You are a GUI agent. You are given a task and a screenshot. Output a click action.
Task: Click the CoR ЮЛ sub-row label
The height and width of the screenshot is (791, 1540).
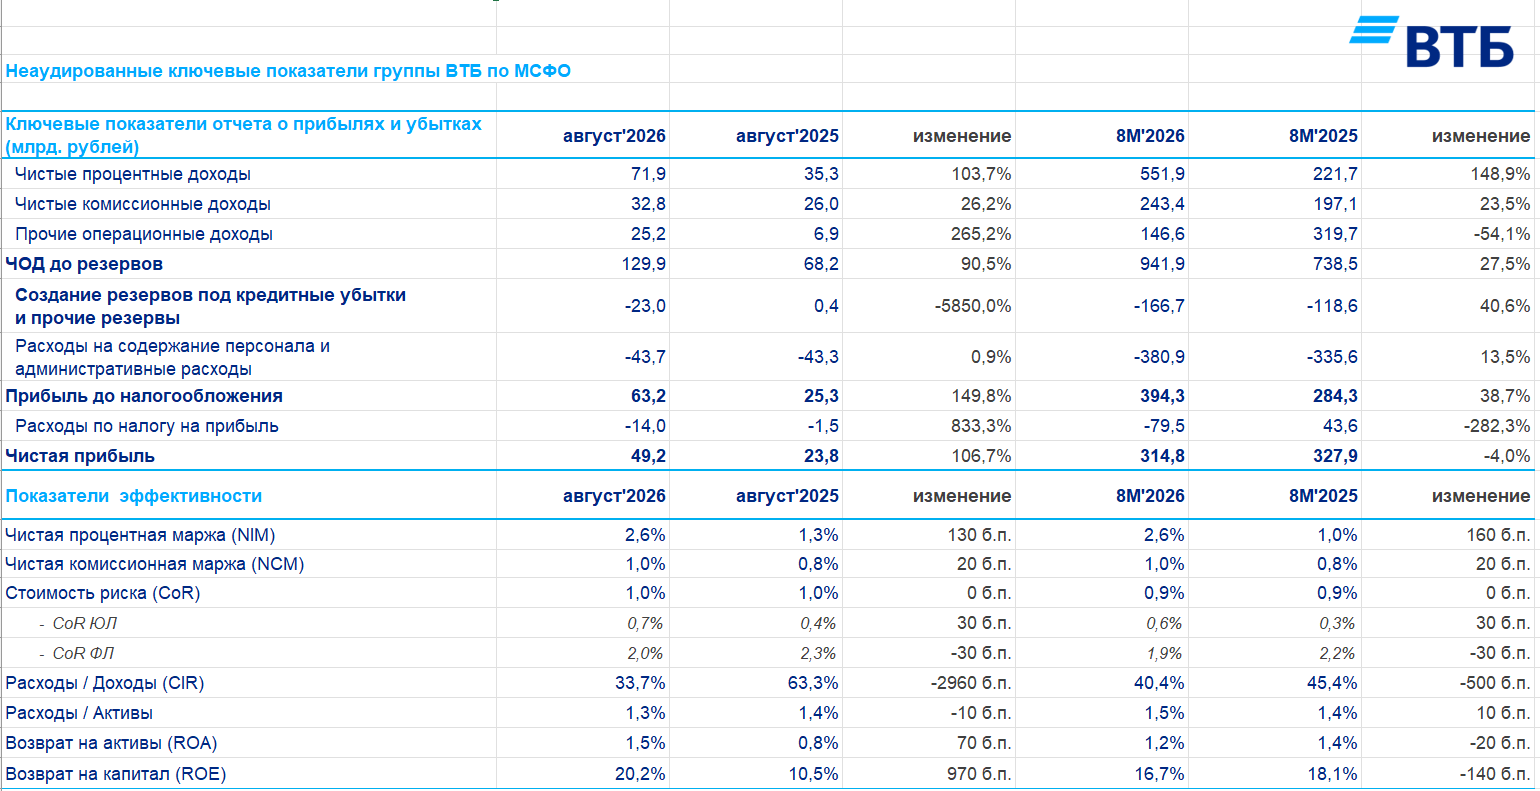coord(78,623)
